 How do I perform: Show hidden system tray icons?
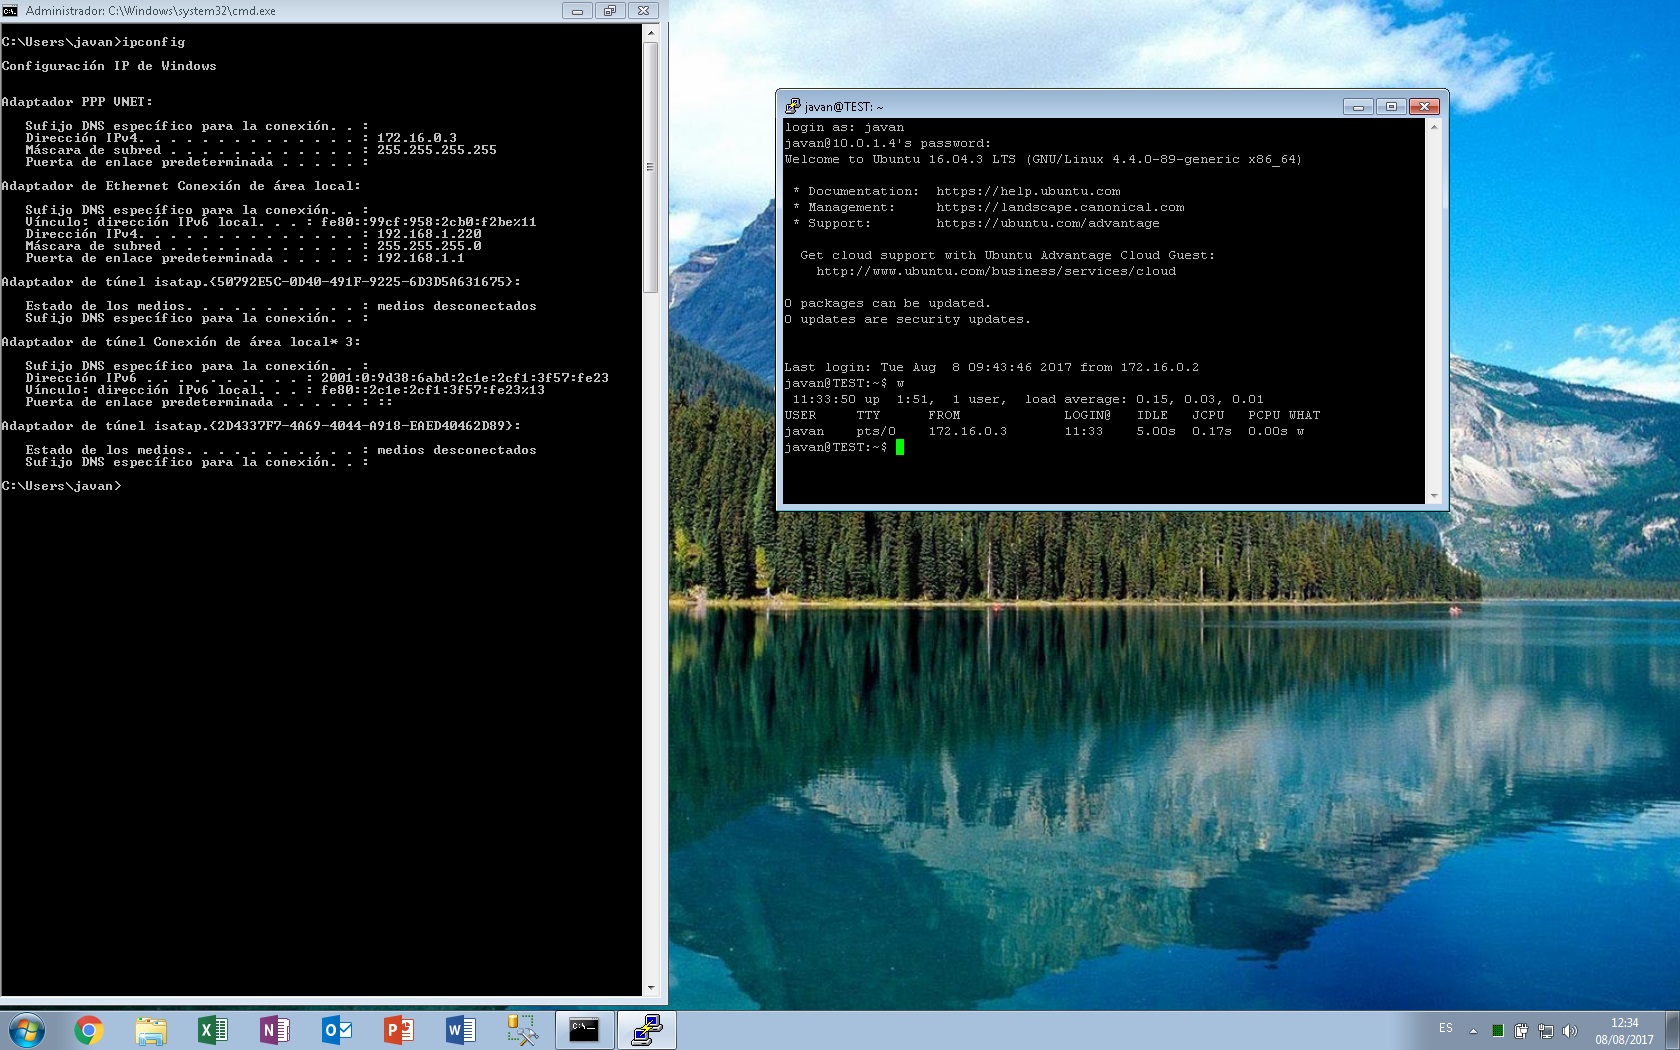point(1473,1030)
